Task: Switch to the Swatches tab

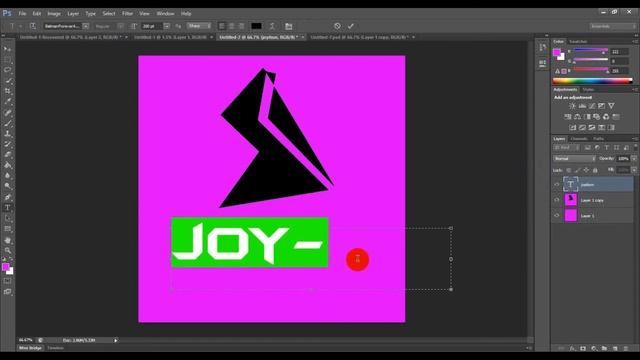Action: click(578, 42)
